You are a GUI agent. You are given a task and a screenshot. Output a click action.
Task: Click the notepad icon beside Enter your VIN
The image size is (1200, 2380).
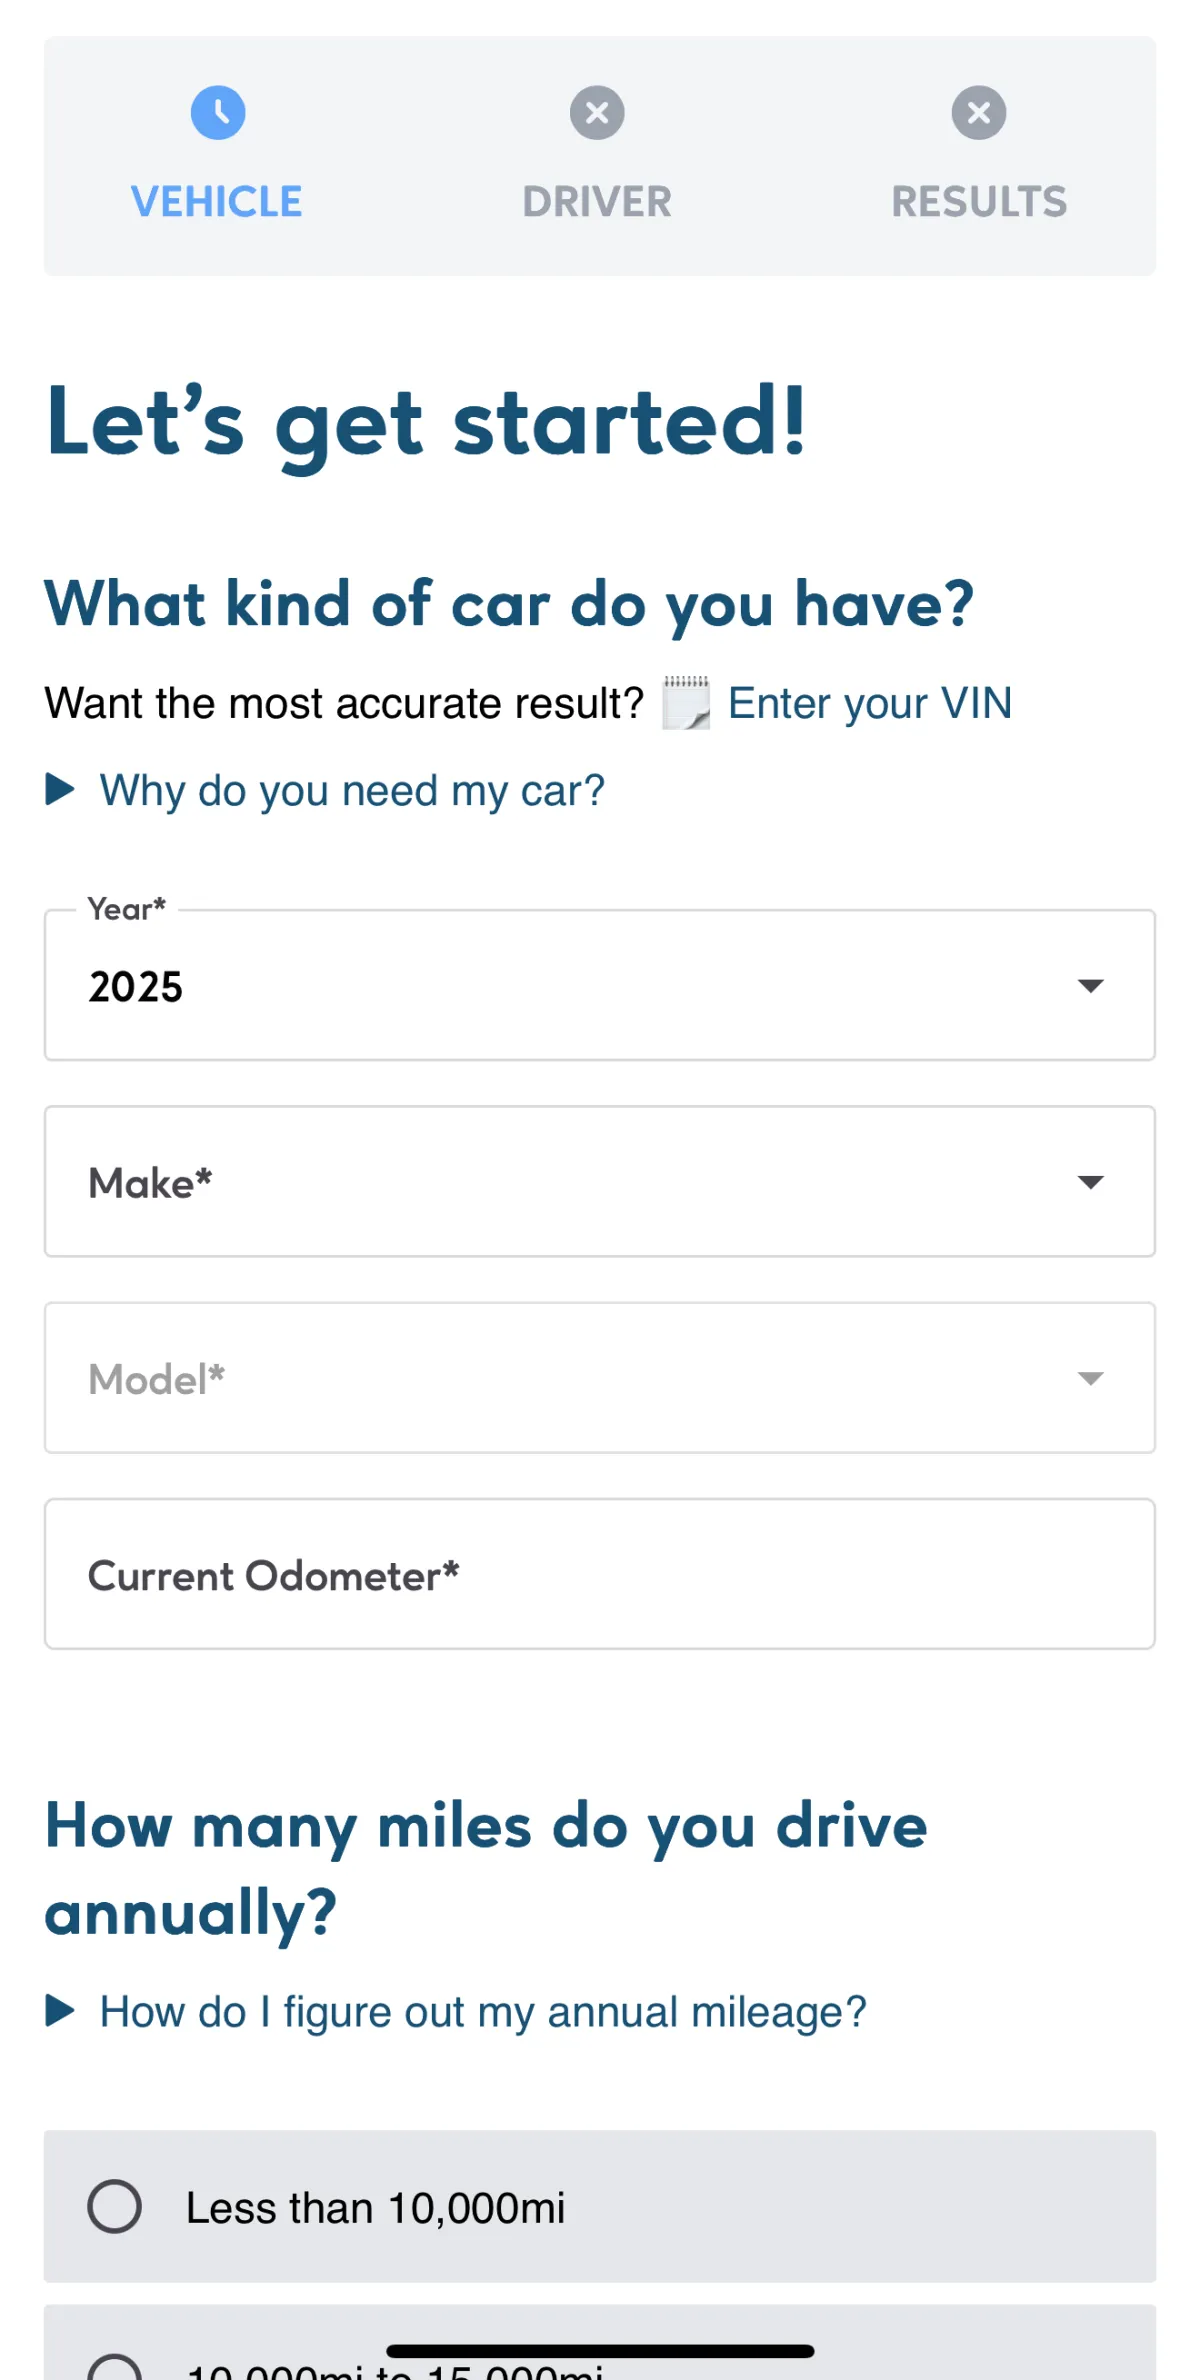coord(686,703)
